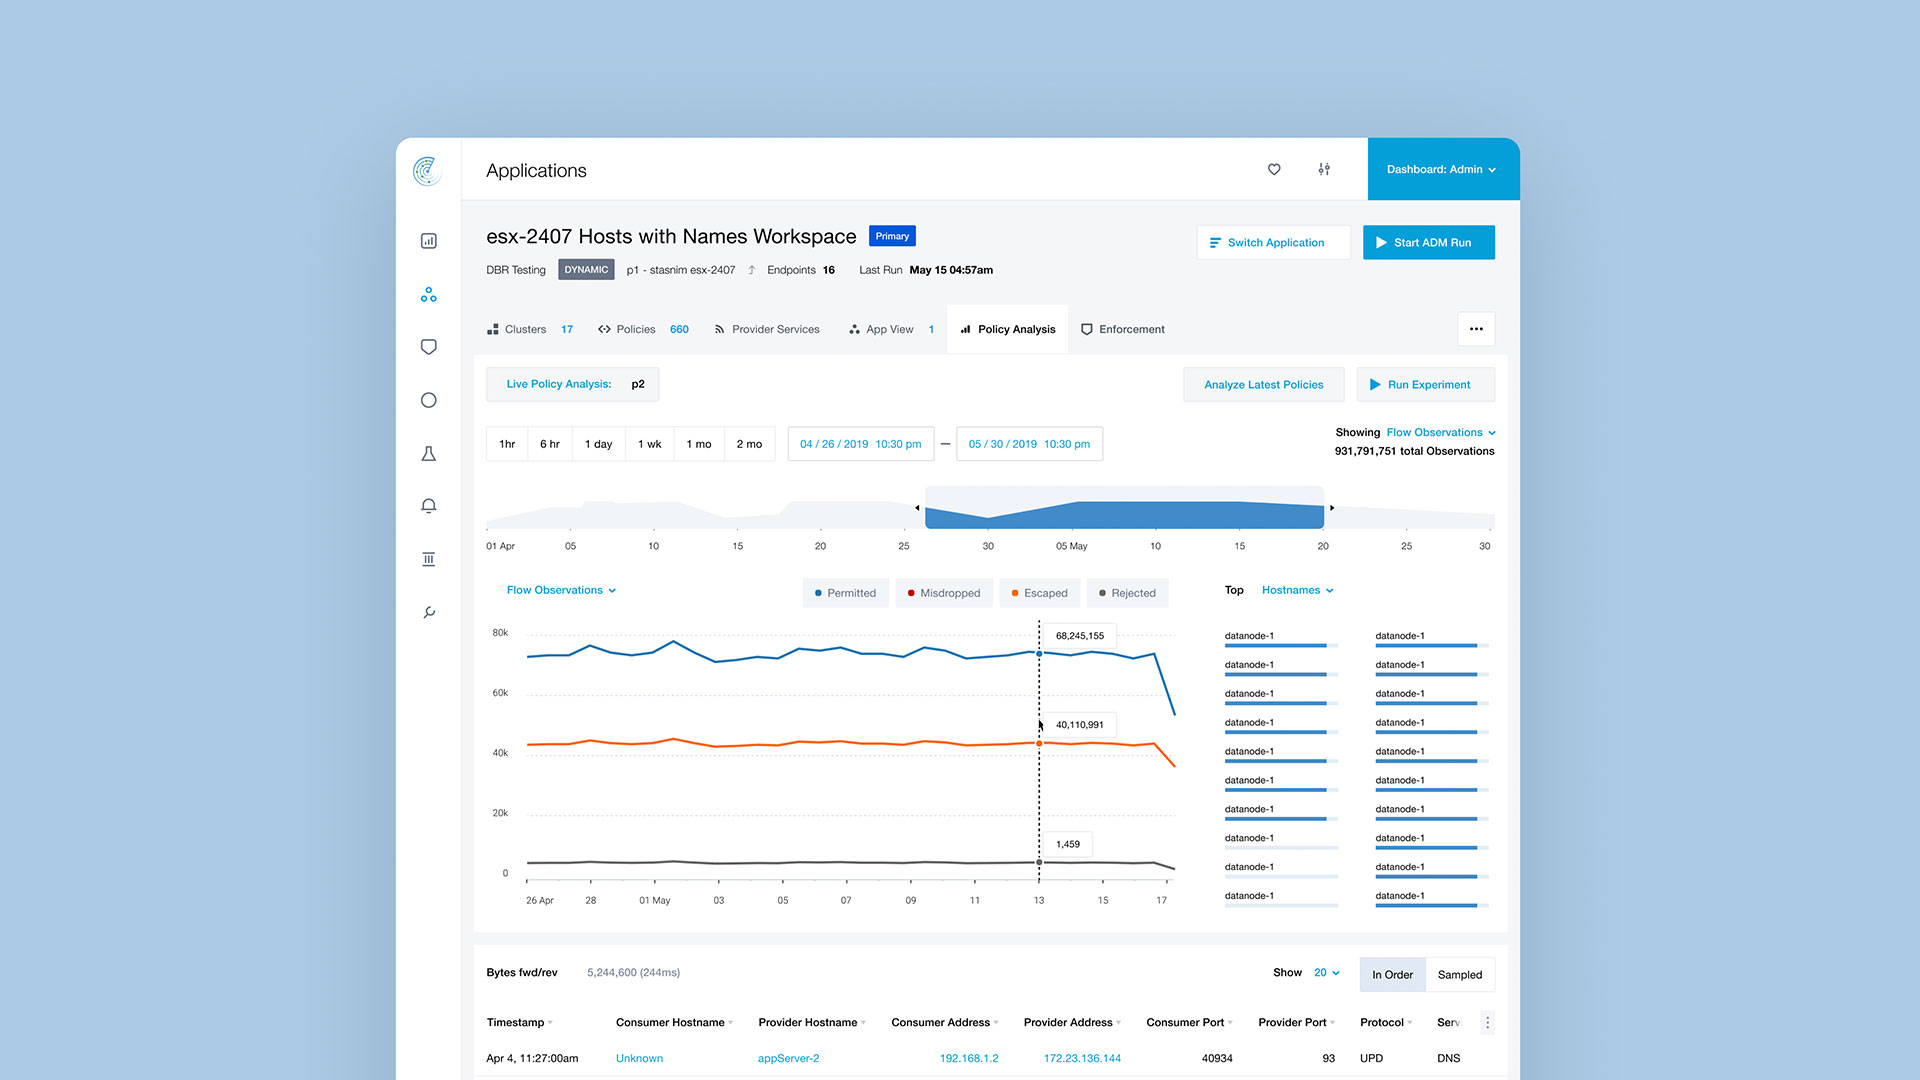Toggle the Misdropped series legend filter
The image size is (1920, 1080).
943,593
